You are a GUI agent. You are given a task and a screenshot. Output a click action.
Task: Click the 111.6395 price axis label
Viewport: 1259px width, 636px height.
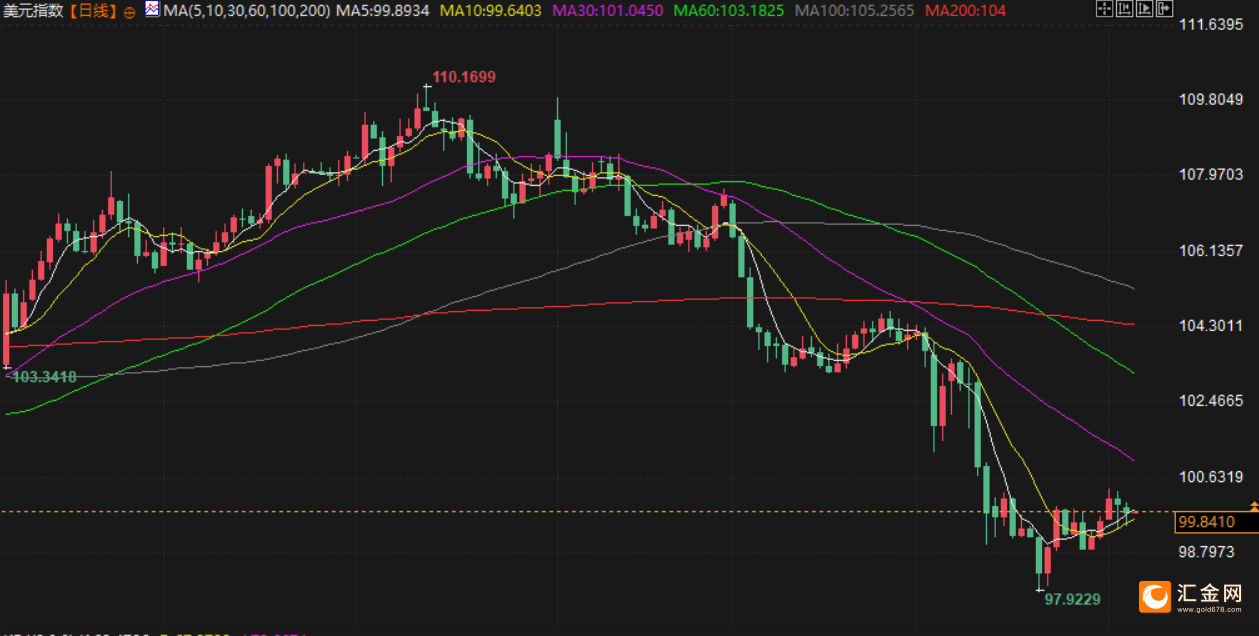click(x=1211, y=25)
